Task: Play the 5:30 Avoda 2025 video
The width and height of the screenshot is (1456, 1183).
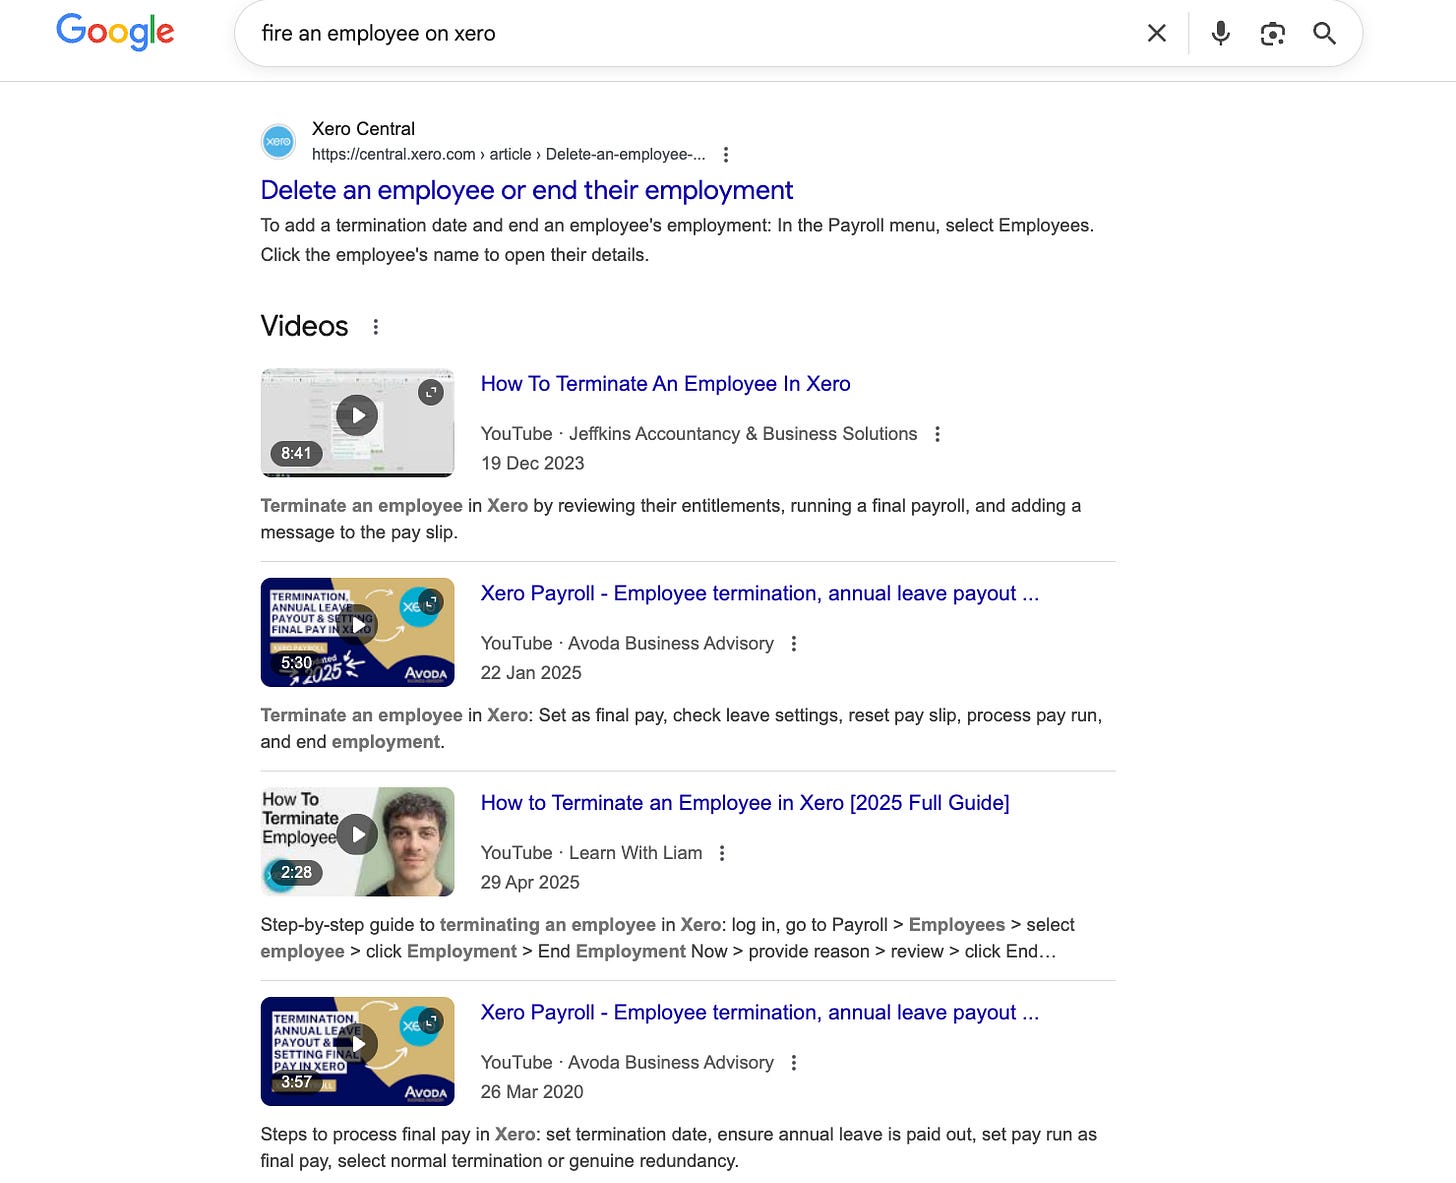Action: pyautogui.click(x=357, y=632)
